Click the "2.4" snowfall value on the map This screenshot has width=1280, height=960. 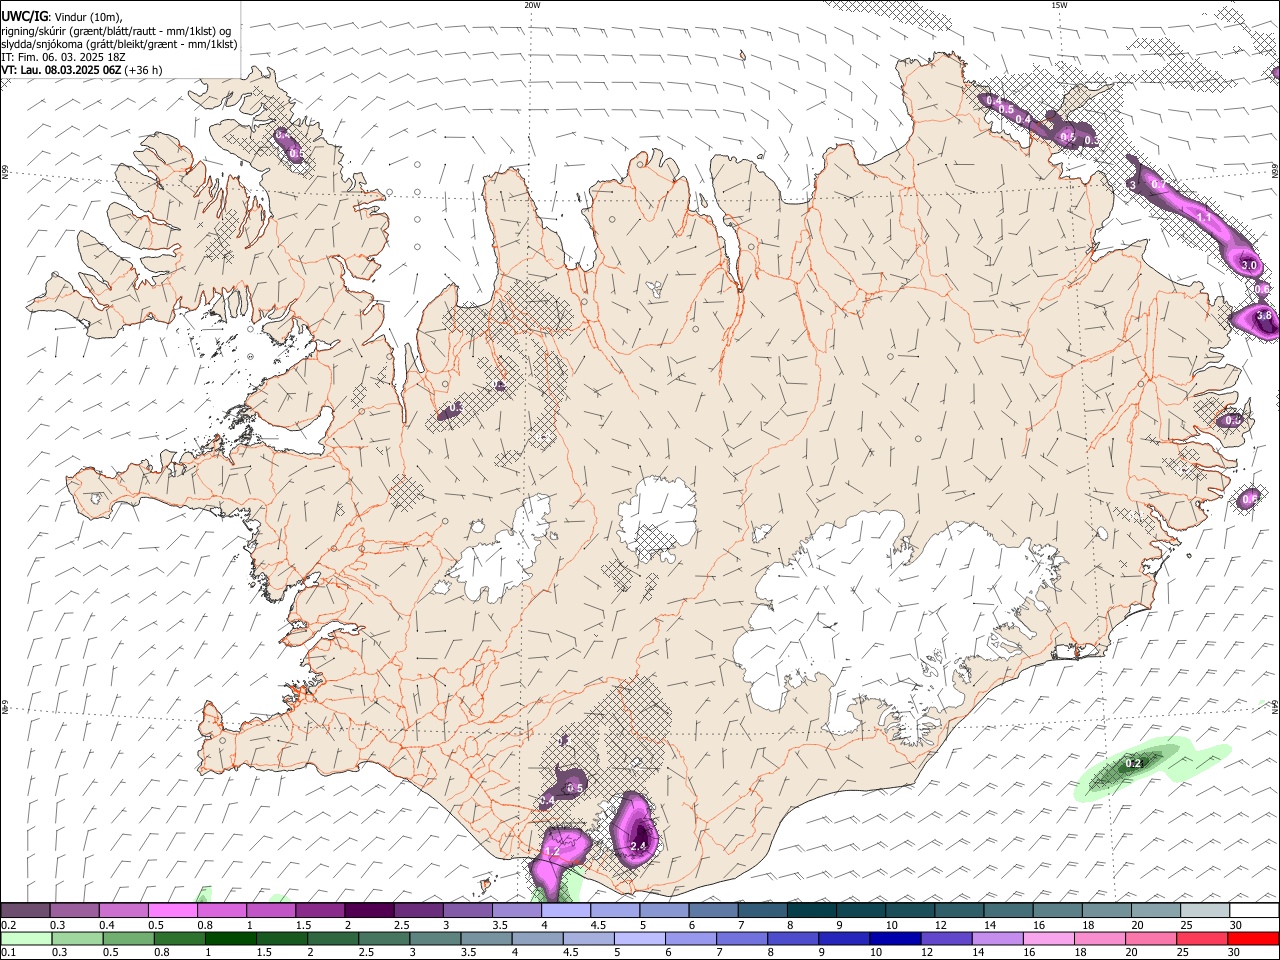pos(638,847)
